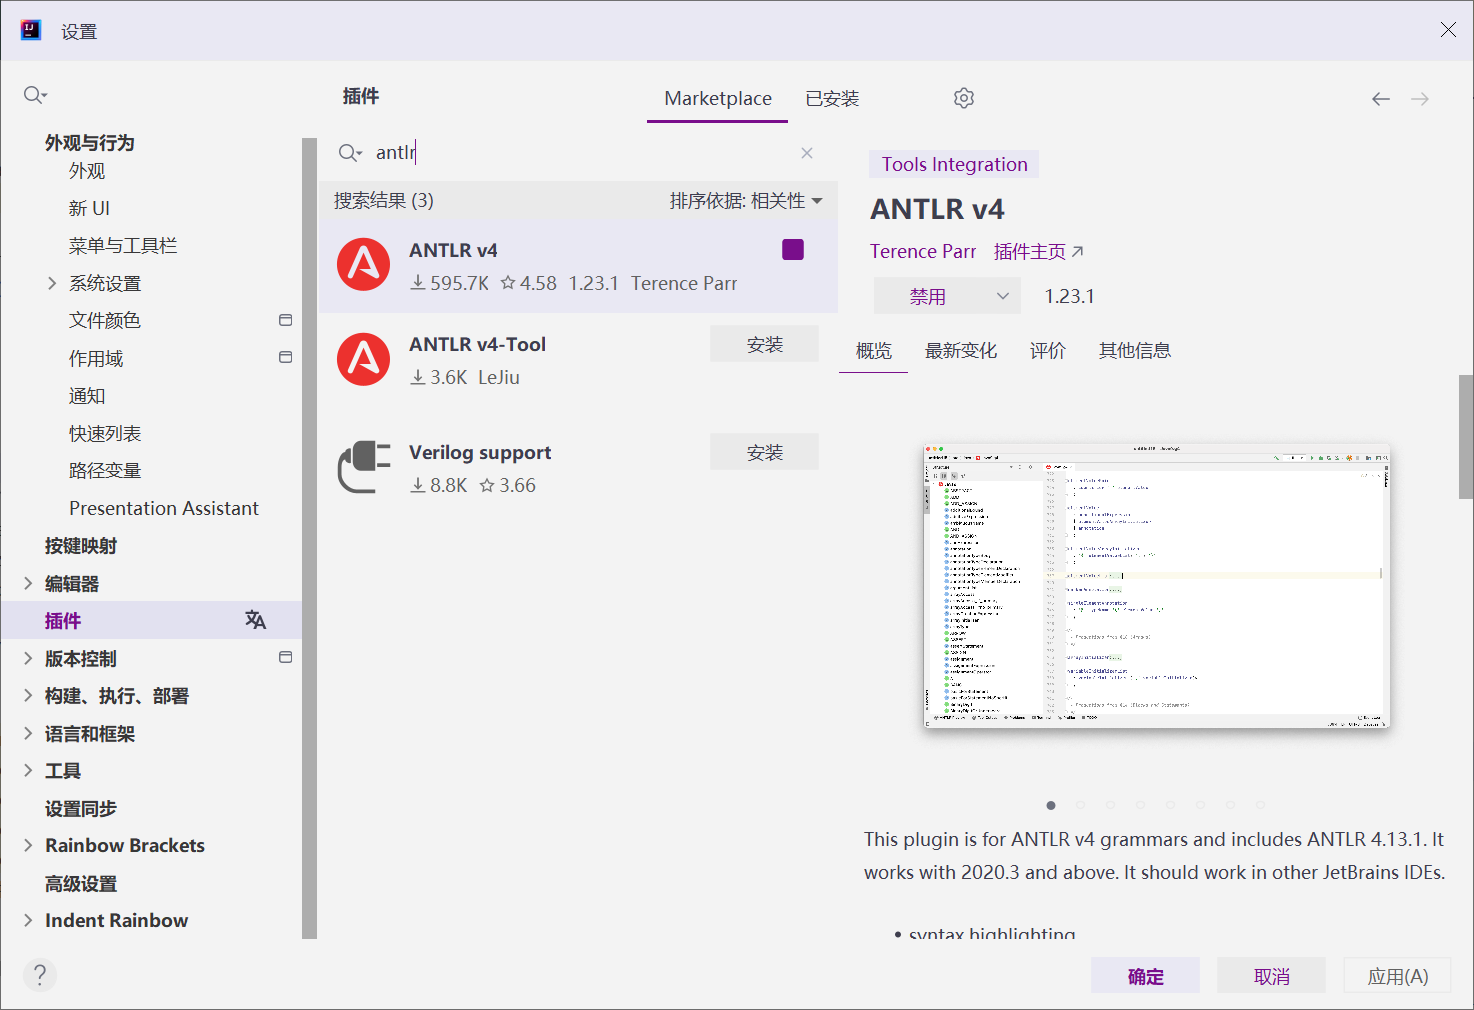Install the ANTLR v4-Tool plugin
Screen dimensions: 1474x1010
(765, 344)
